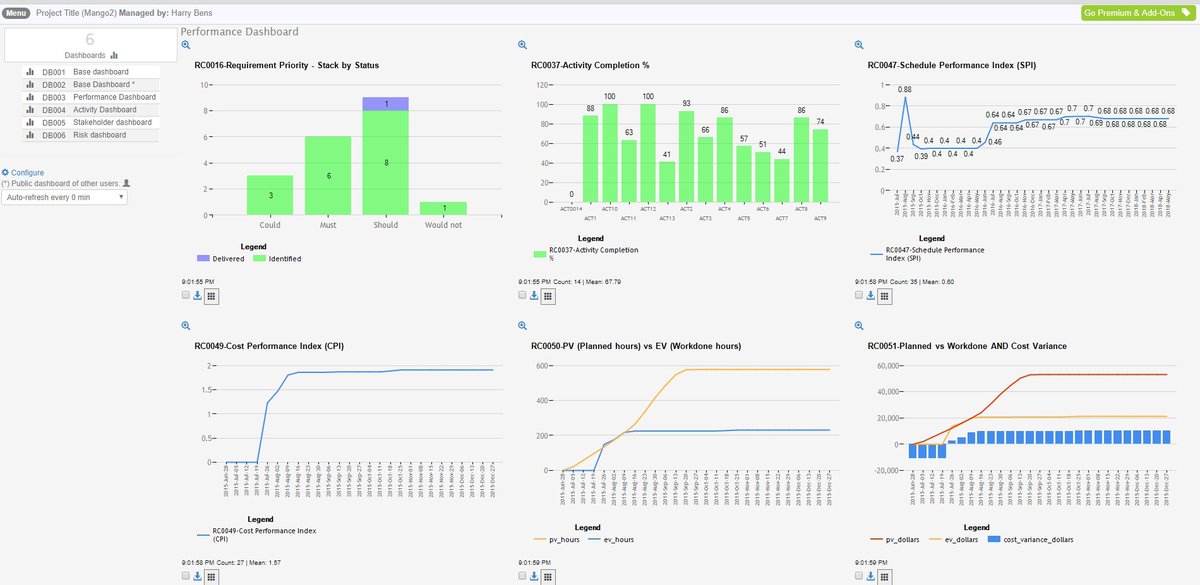1200x585 pixels.
Task: Tick the checkbox under RC0049 CPI chart
Action: click(x=185, y=576)
